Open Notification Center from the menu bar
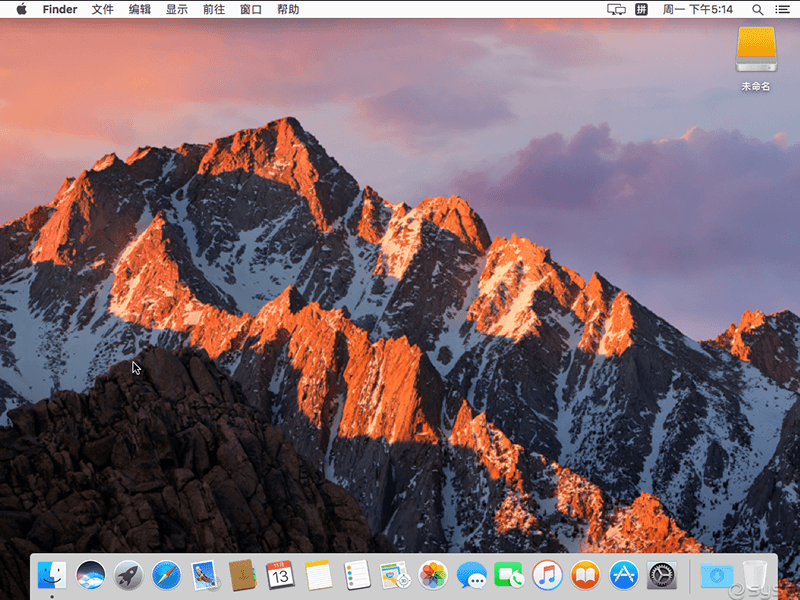This screenshot has width=800, height=600. [784, 9]
